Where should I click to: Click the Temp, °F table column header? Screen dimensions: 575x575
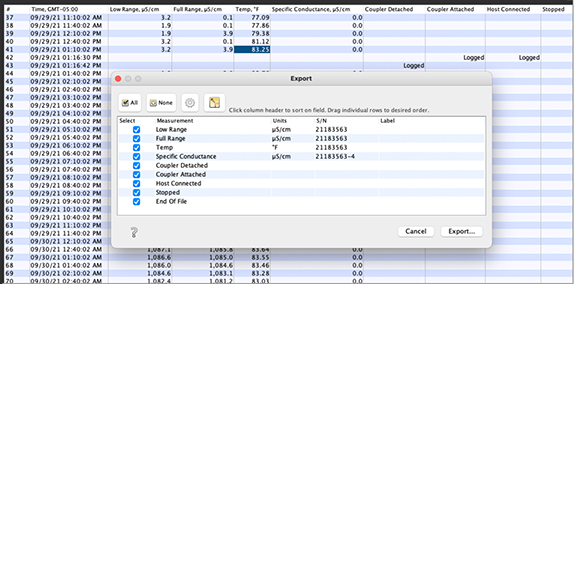point(247,9)
